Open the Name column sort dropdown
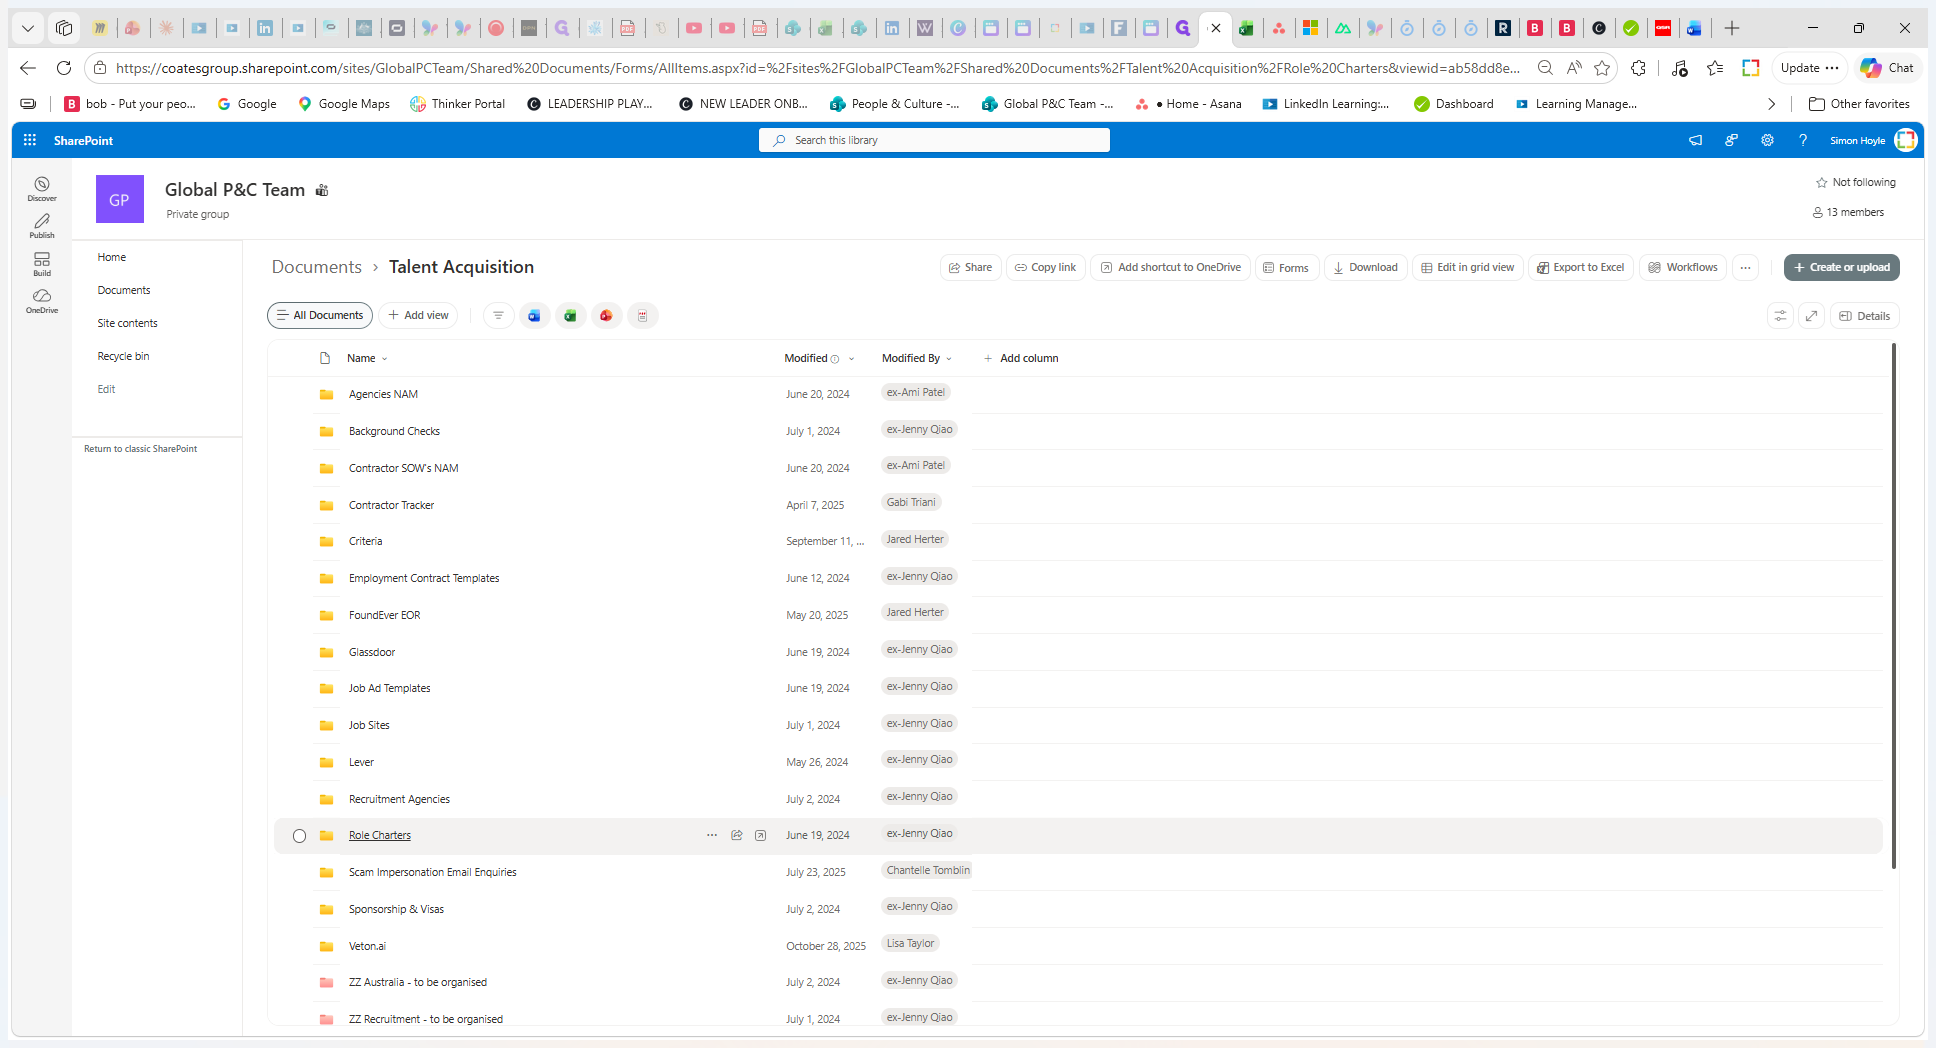Screen dimensions: 1936x1048 click(x=367, y=358)
